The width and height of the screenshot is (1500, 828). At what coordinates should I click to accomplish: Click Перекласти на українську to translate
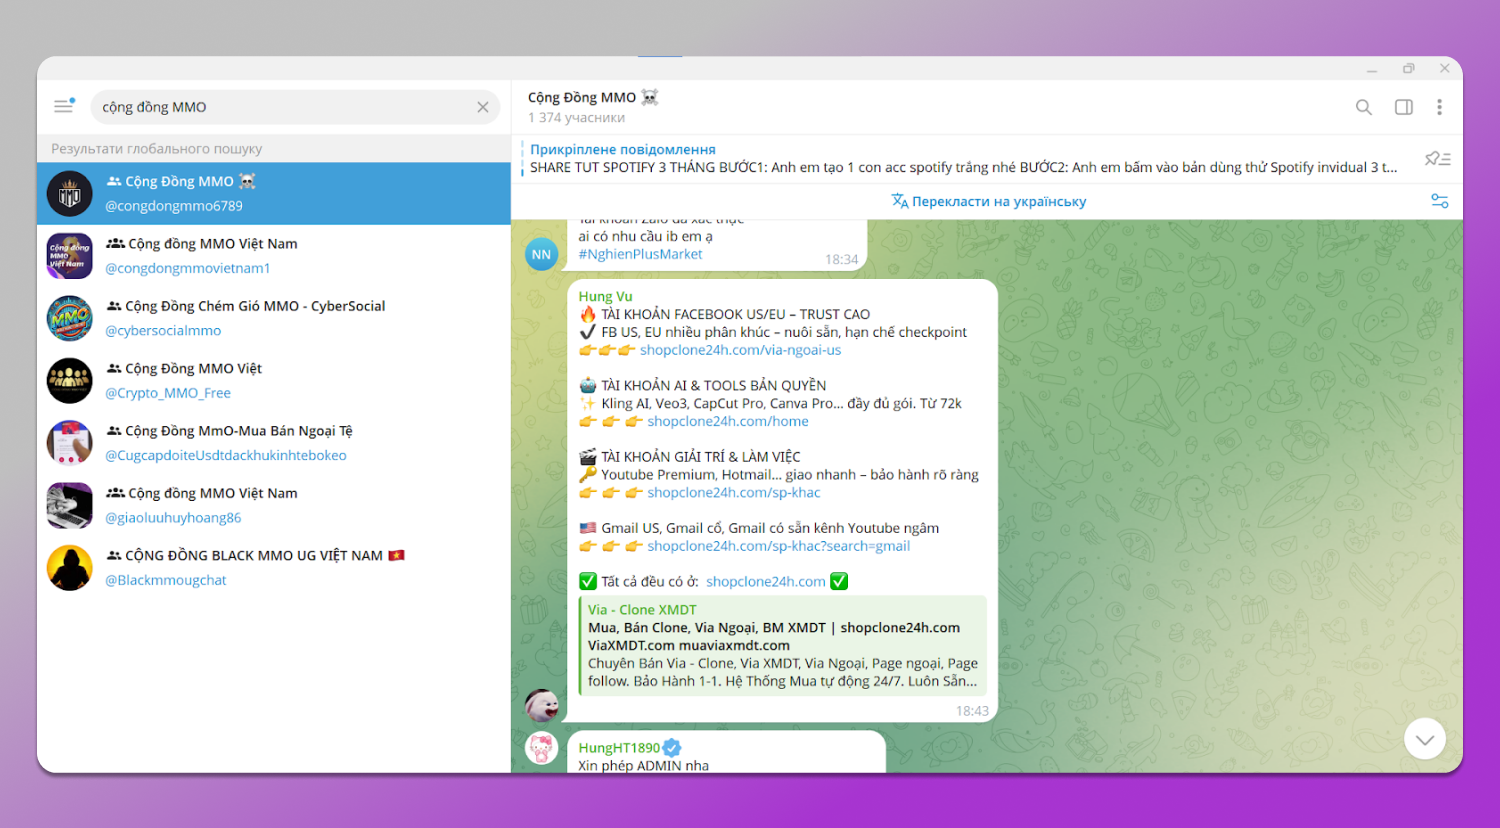click(x=988, y=200)
